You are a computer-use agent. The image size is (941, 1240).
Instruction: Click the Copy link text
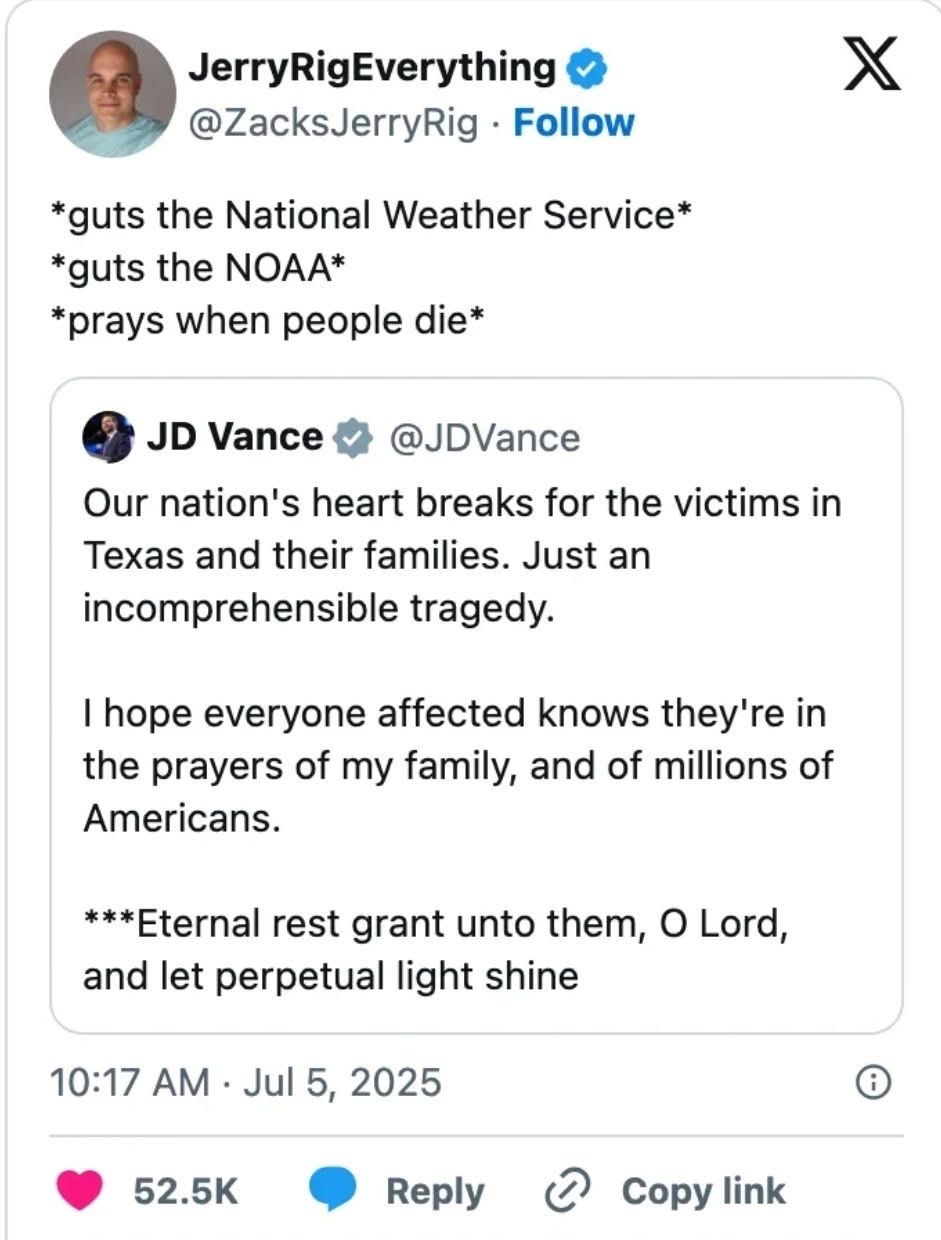tap(703, 1191)
